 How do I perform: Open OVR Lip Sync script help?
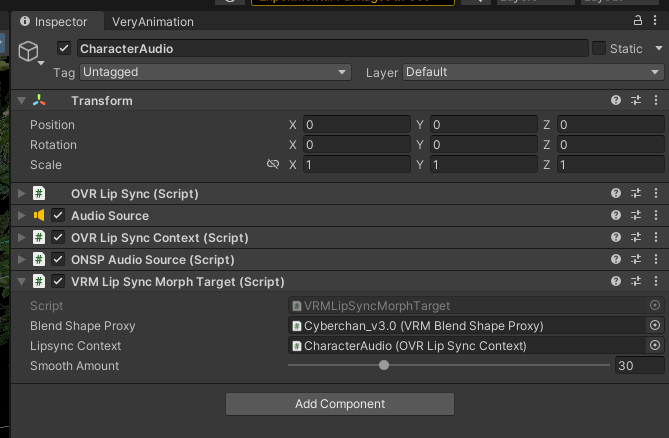tap(616, 193)
